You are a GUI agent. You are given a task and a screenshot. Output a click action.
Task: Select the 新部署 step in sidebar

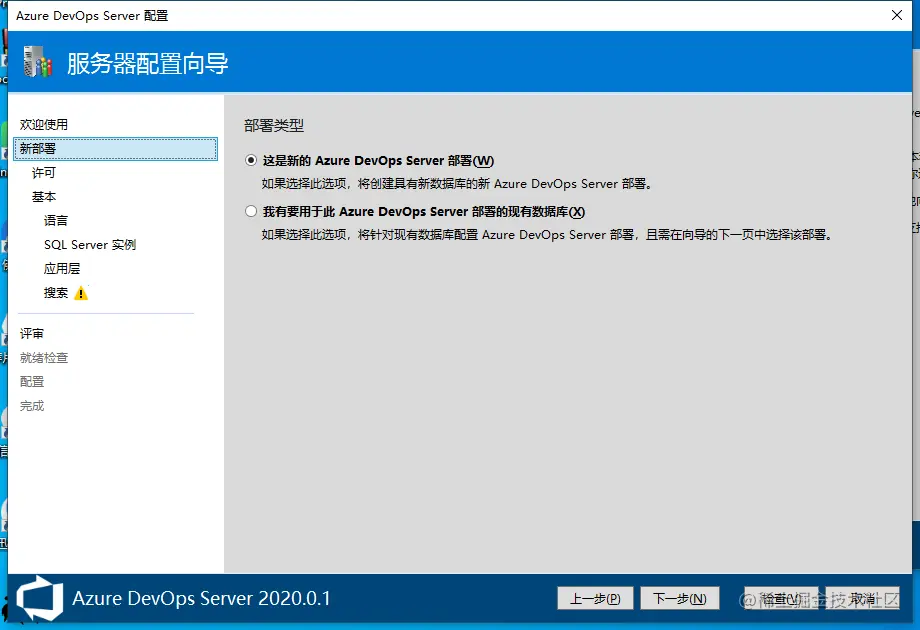tap(116, 148)
